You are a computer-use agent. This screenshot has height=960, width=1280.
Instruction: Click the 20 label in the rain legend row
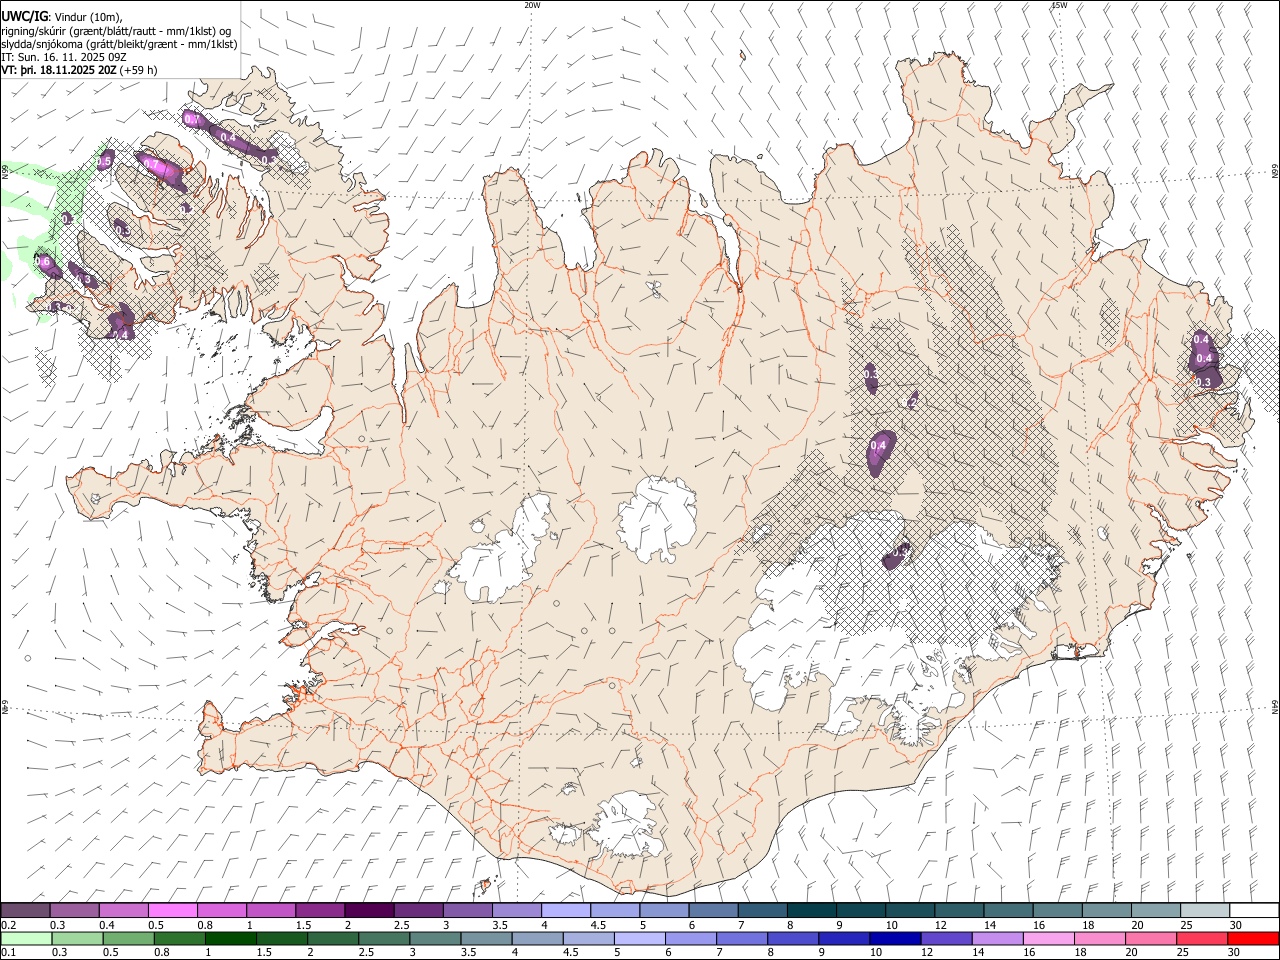[x=1132, y=953]
